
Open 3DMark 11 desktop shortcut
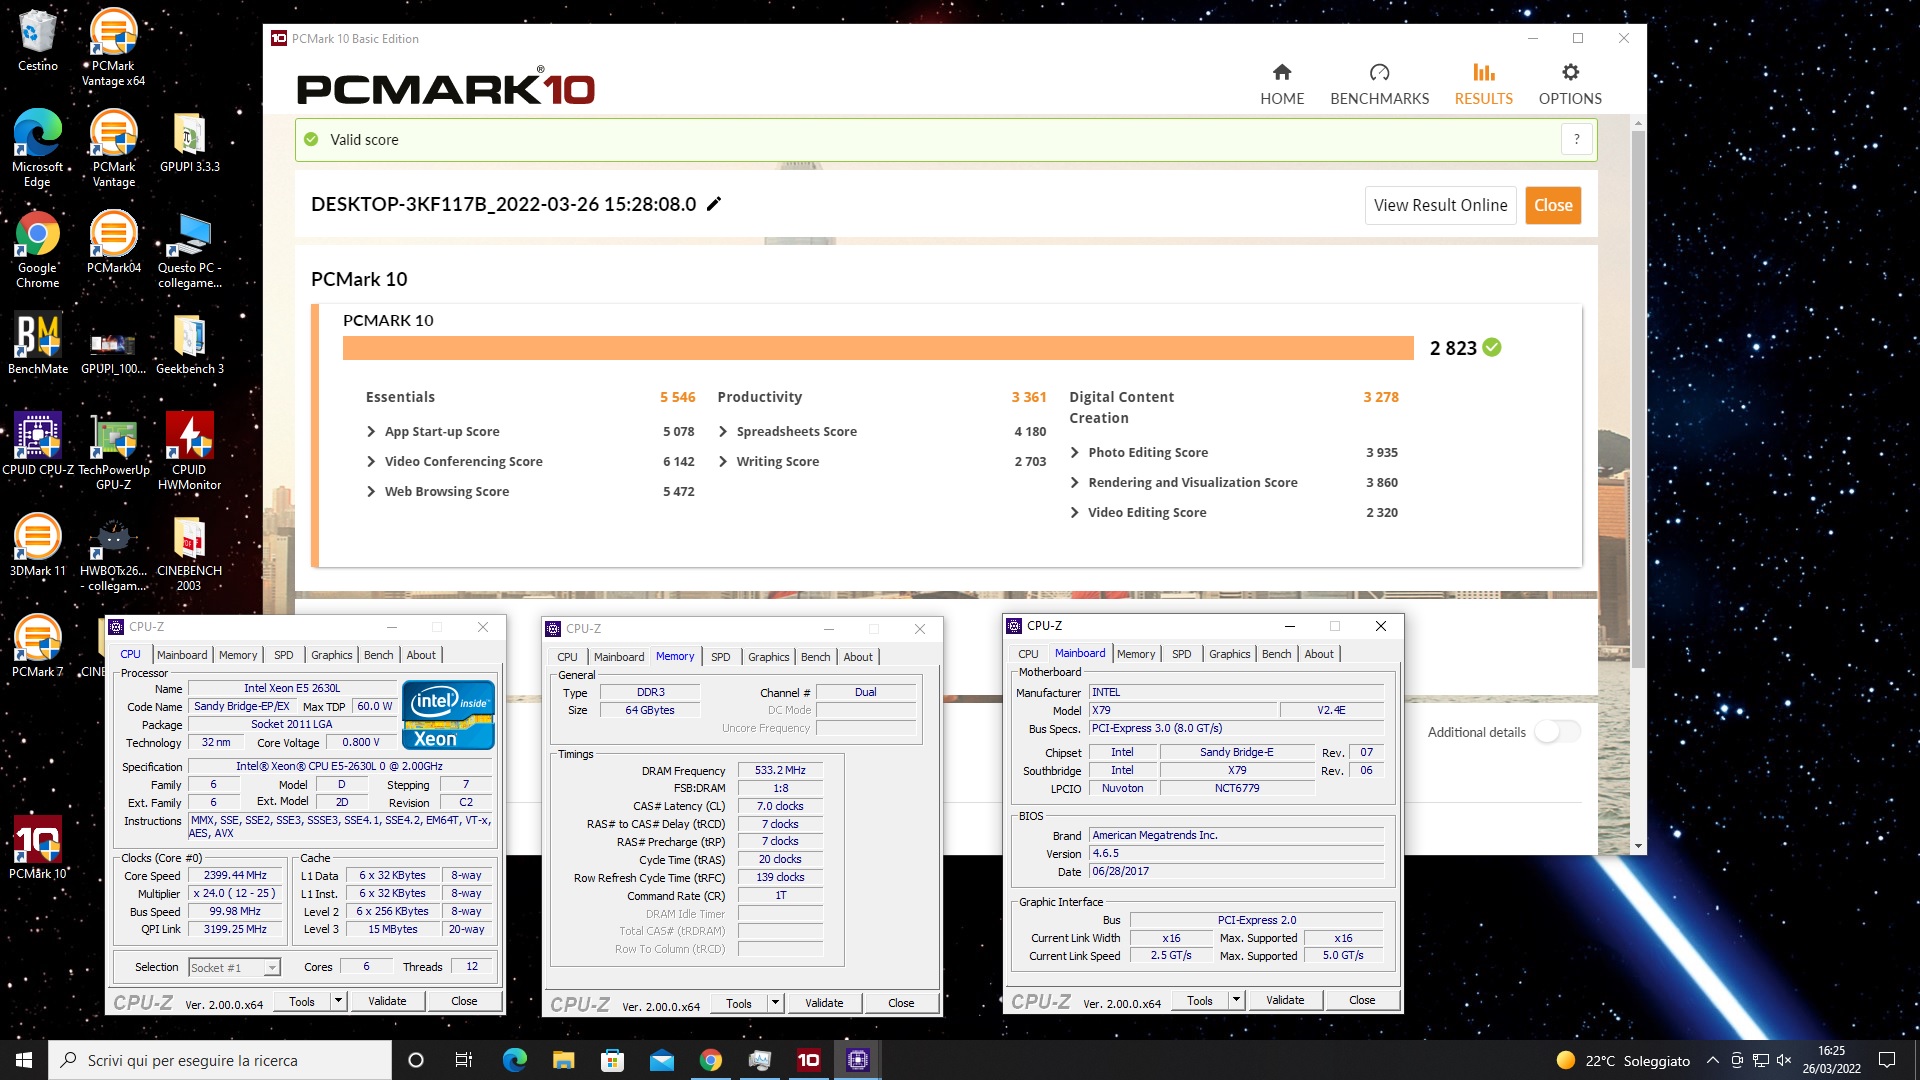point(37,545)
